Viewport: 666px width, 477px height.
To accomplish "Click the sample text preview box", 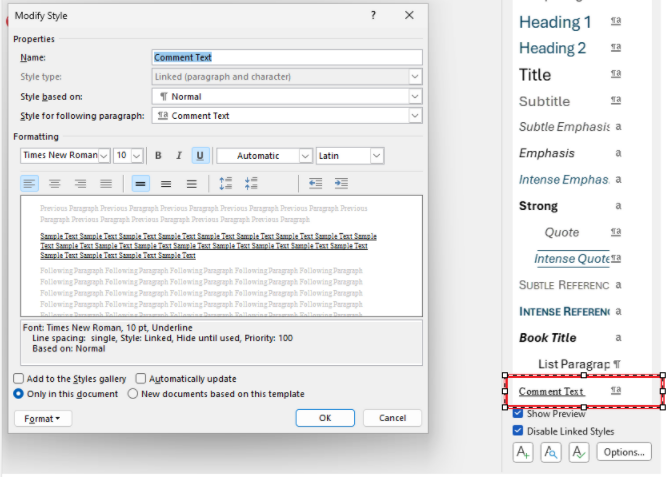I will (221, 256).
